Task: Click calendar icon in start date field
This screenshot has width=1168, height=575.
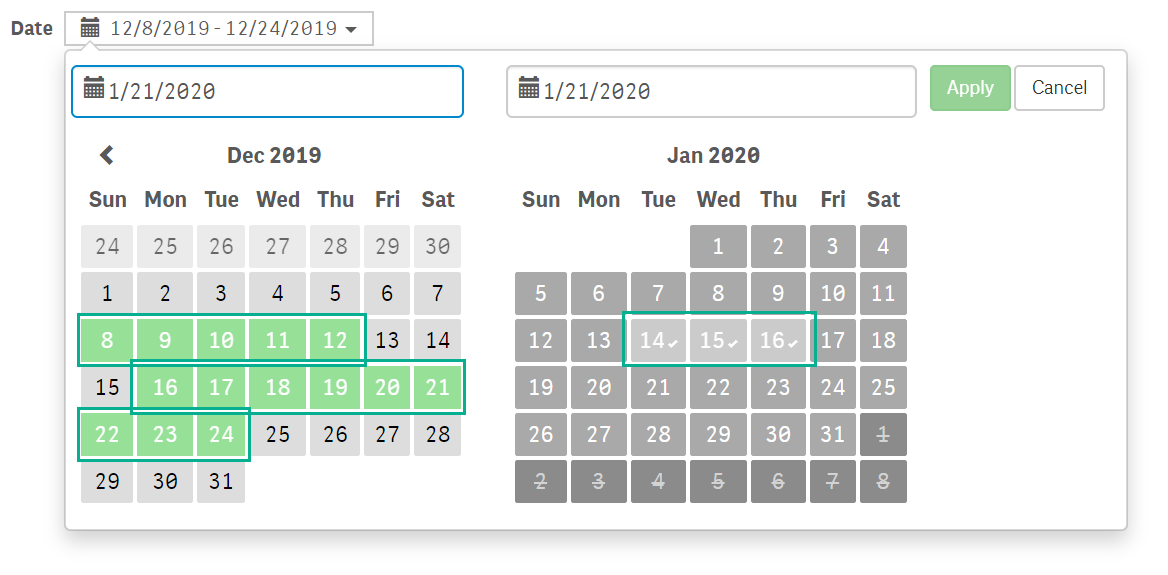Action: 94,87
